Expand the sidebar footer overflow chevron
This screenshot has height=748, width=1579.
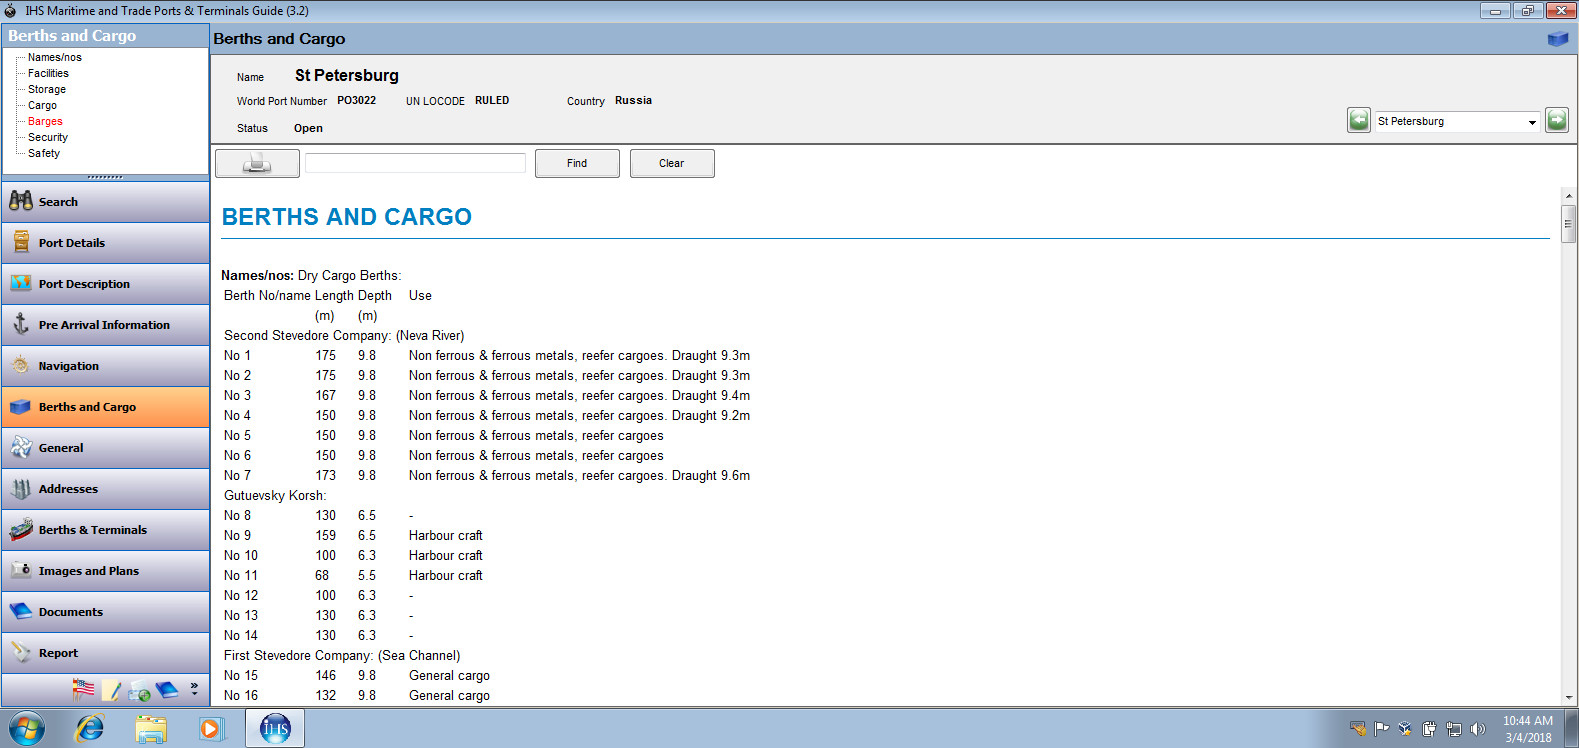click(x=194, y=688)
